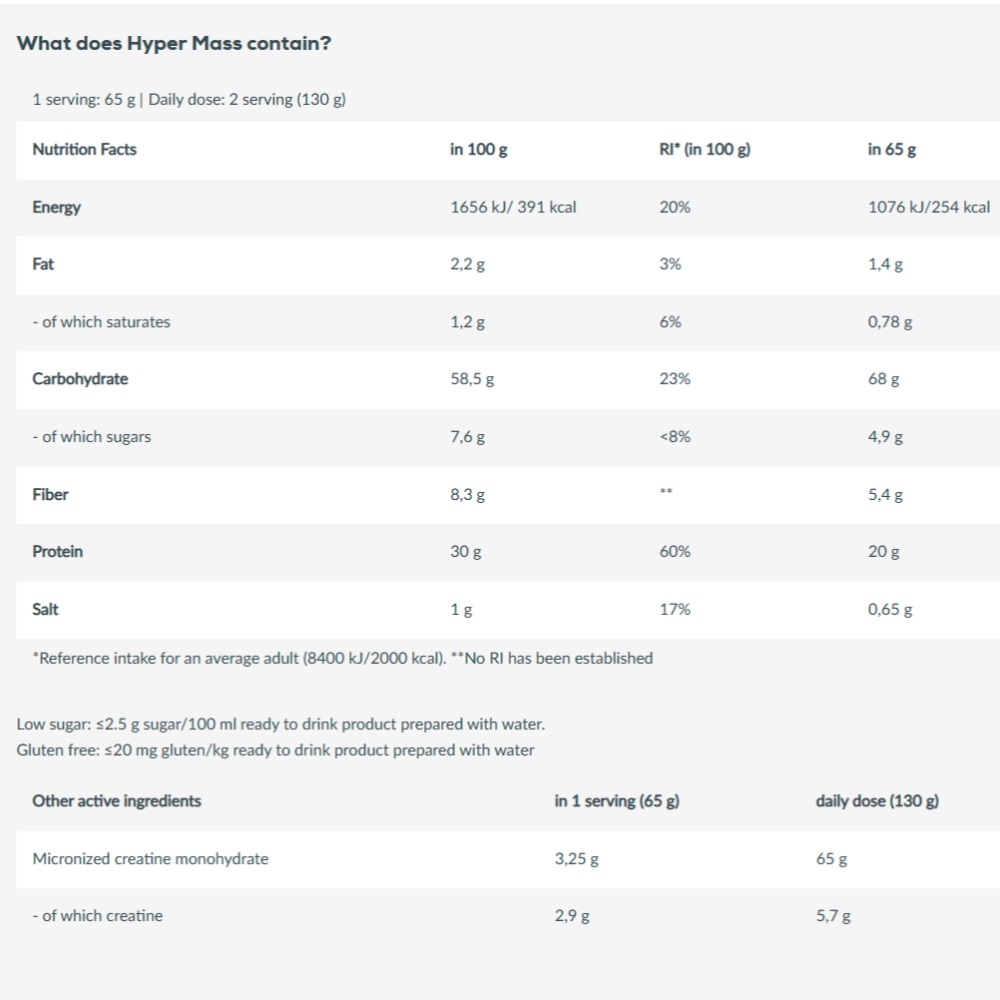Select the Fiber row label

tap(50, 494)
